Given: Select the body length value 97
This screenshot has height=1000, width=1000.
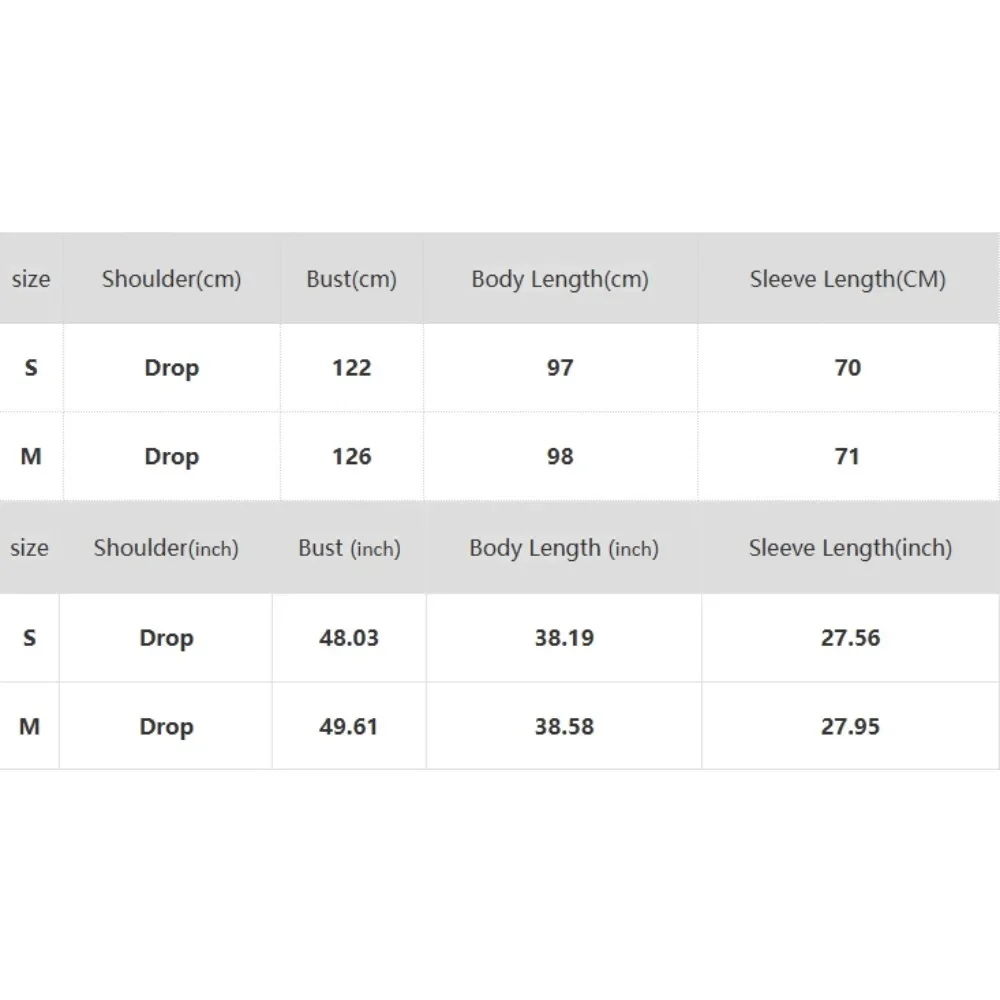Looking at the screenshot, I should pos(560,368).
